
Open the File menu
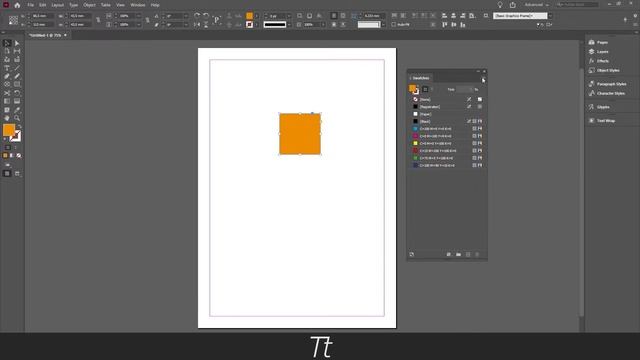click(31, 5)
